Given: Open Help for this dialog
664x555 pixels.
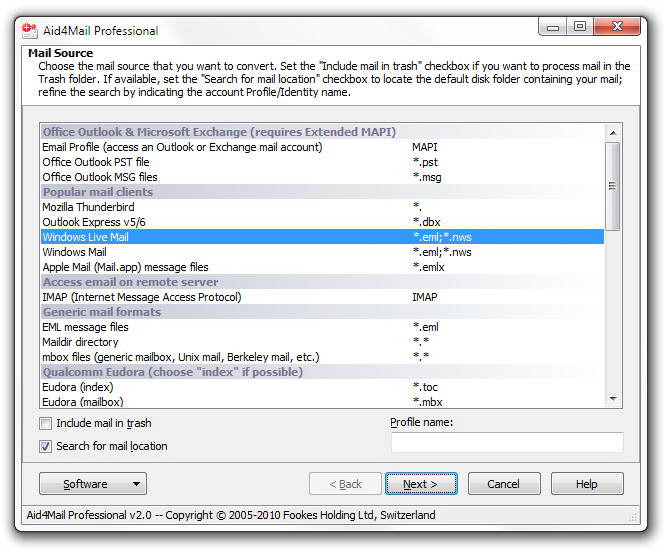Looking at the screenshot, I should tap(586, 484).
